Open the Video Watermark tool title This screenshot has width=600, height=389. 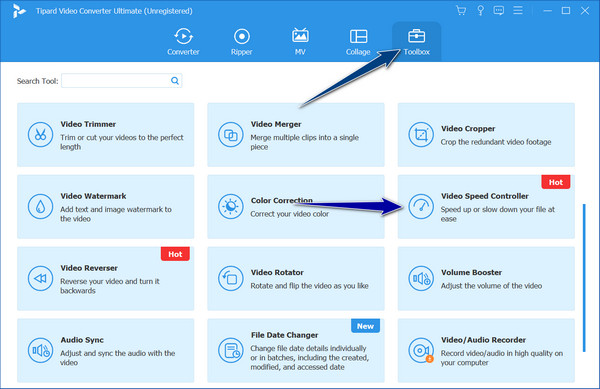[x=93, y=196]
